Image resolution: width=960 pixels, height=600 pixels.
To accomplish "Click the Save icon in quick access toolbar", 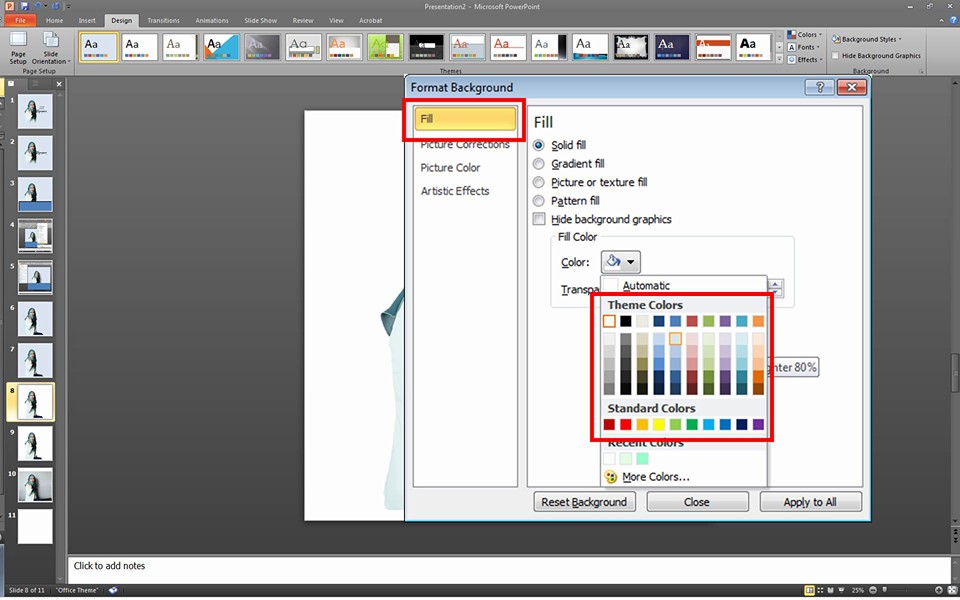I will click(23, 6).
